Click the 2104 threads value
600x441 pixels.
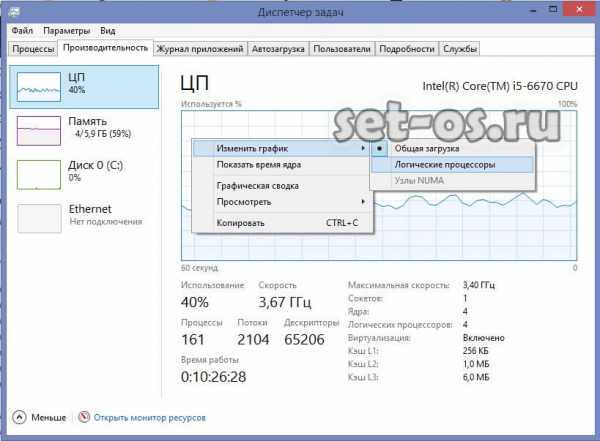(253, 340)
